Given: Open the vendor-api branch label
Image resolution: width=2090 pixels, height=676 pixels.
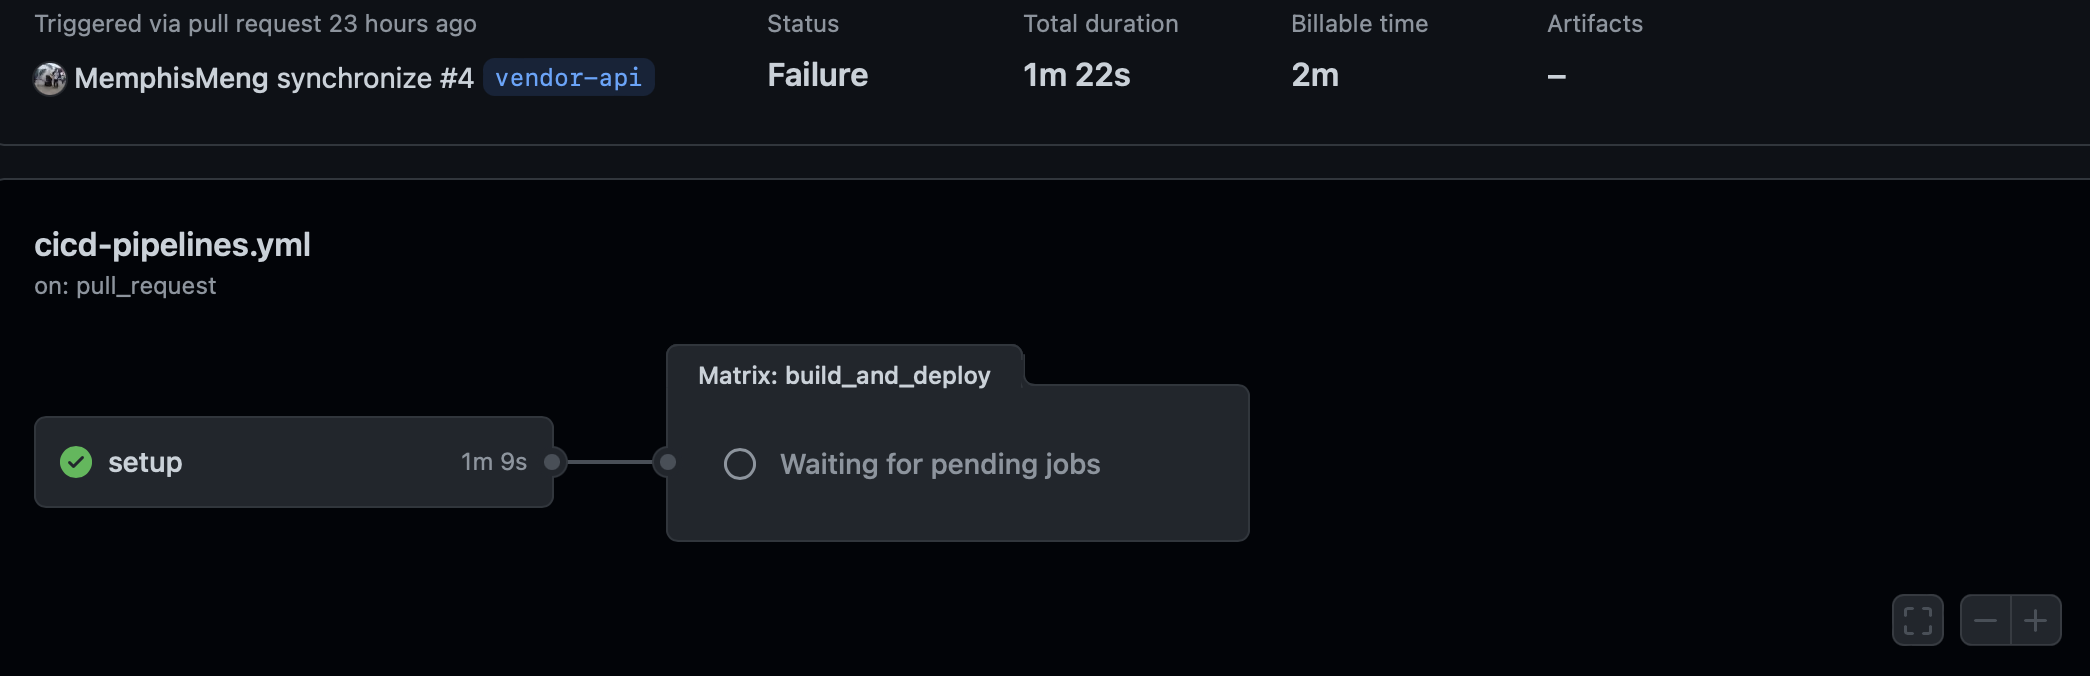Looking at the screenshot, I should pos(568,77).
